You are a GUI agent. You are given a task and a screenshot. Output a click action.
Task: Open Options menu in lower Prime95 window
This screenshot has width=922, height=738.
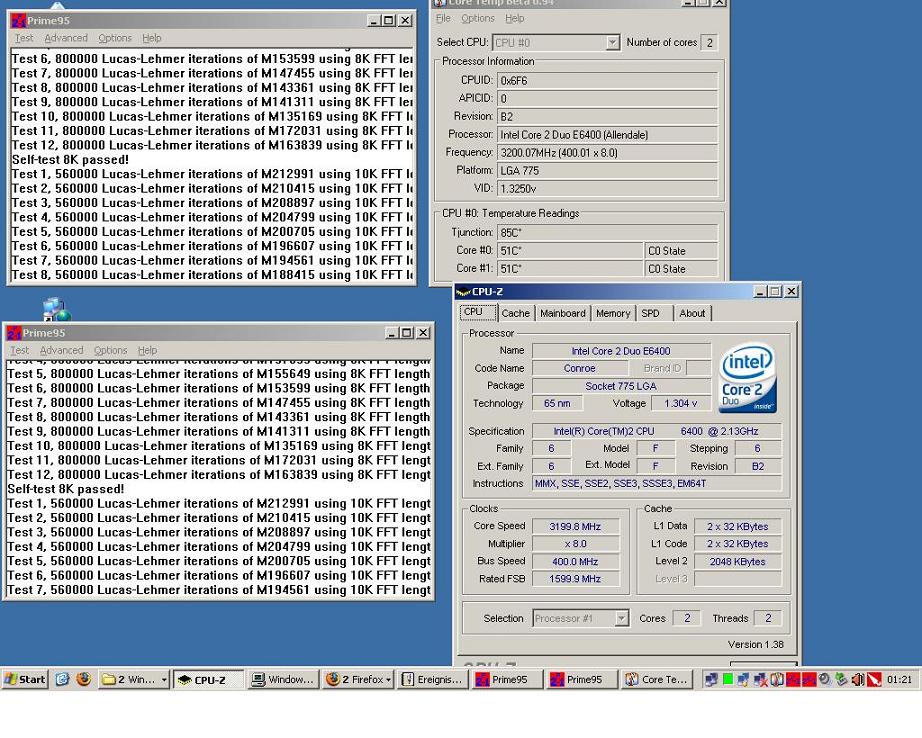[111, 350]
